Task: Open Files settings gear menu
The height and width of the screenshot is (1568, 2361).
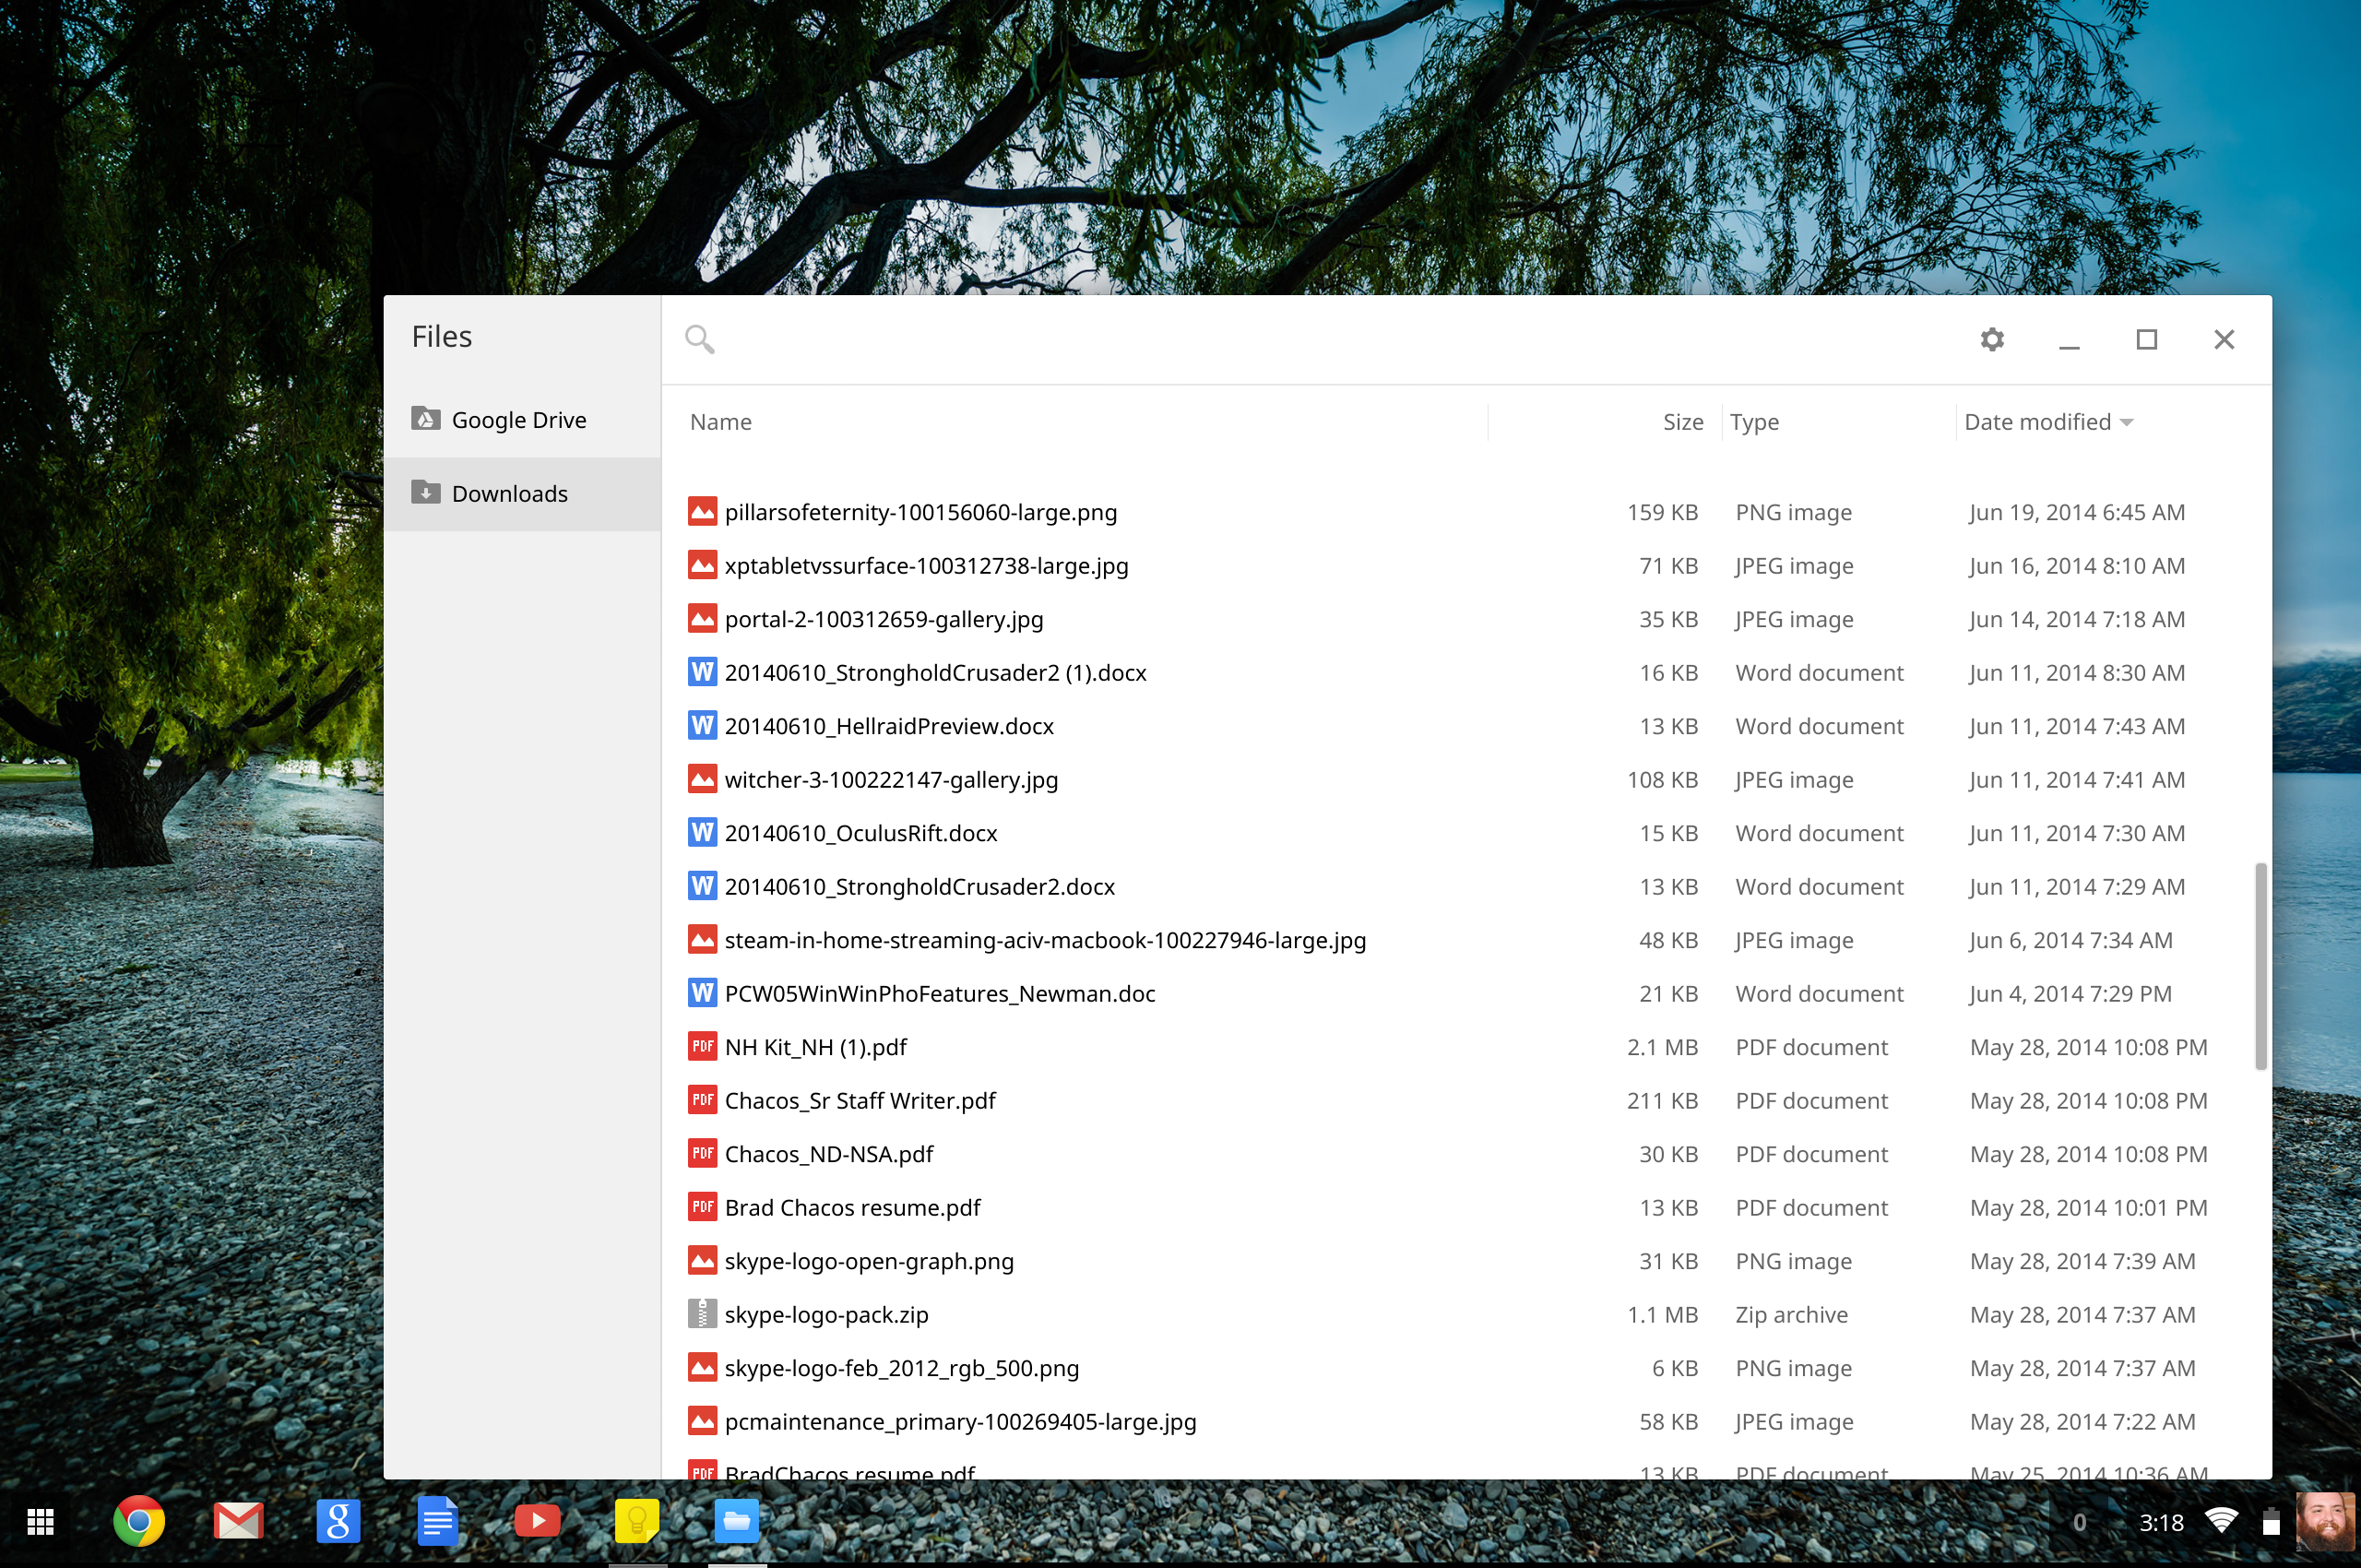Action: (1992, 339)
